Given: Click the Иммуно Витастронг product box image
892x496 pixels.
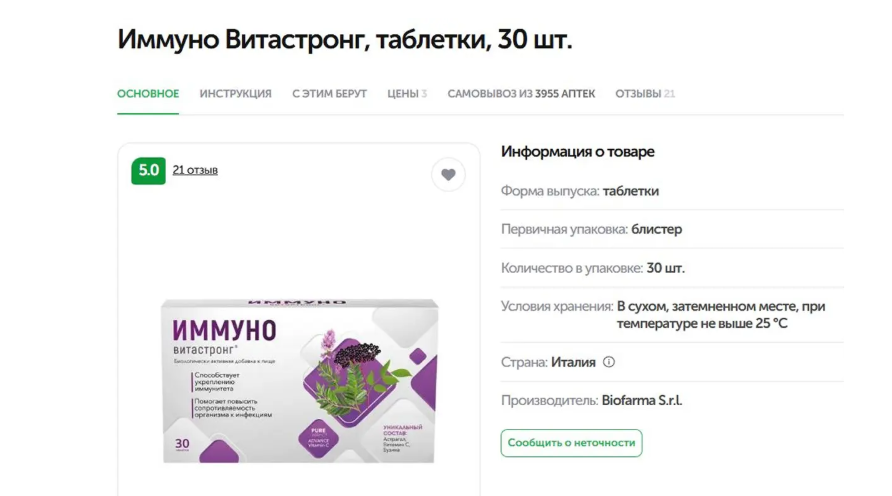Looking at the screenshot, I should 300,381.
